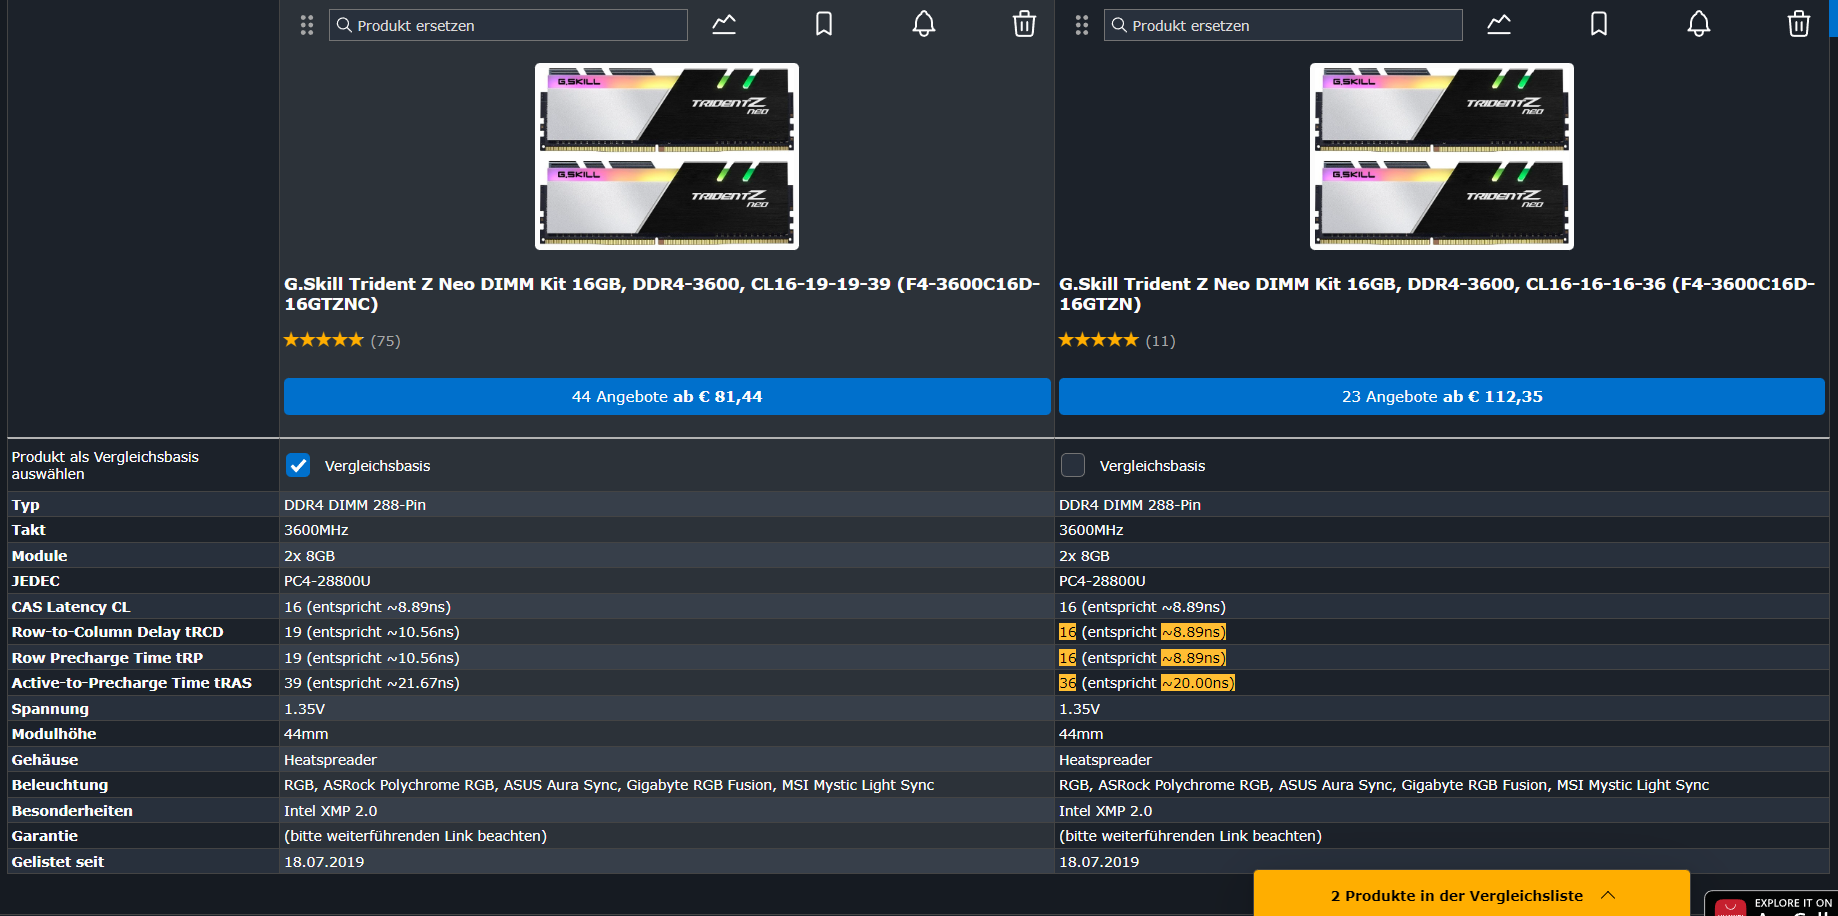Click drag handle icon of GTZN product column

tap(1082, 25)
